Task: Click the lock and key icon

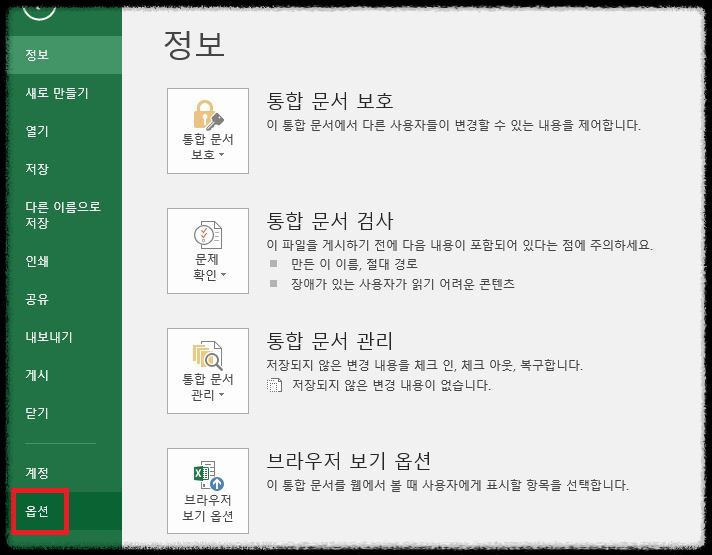Action: (208, 114)
